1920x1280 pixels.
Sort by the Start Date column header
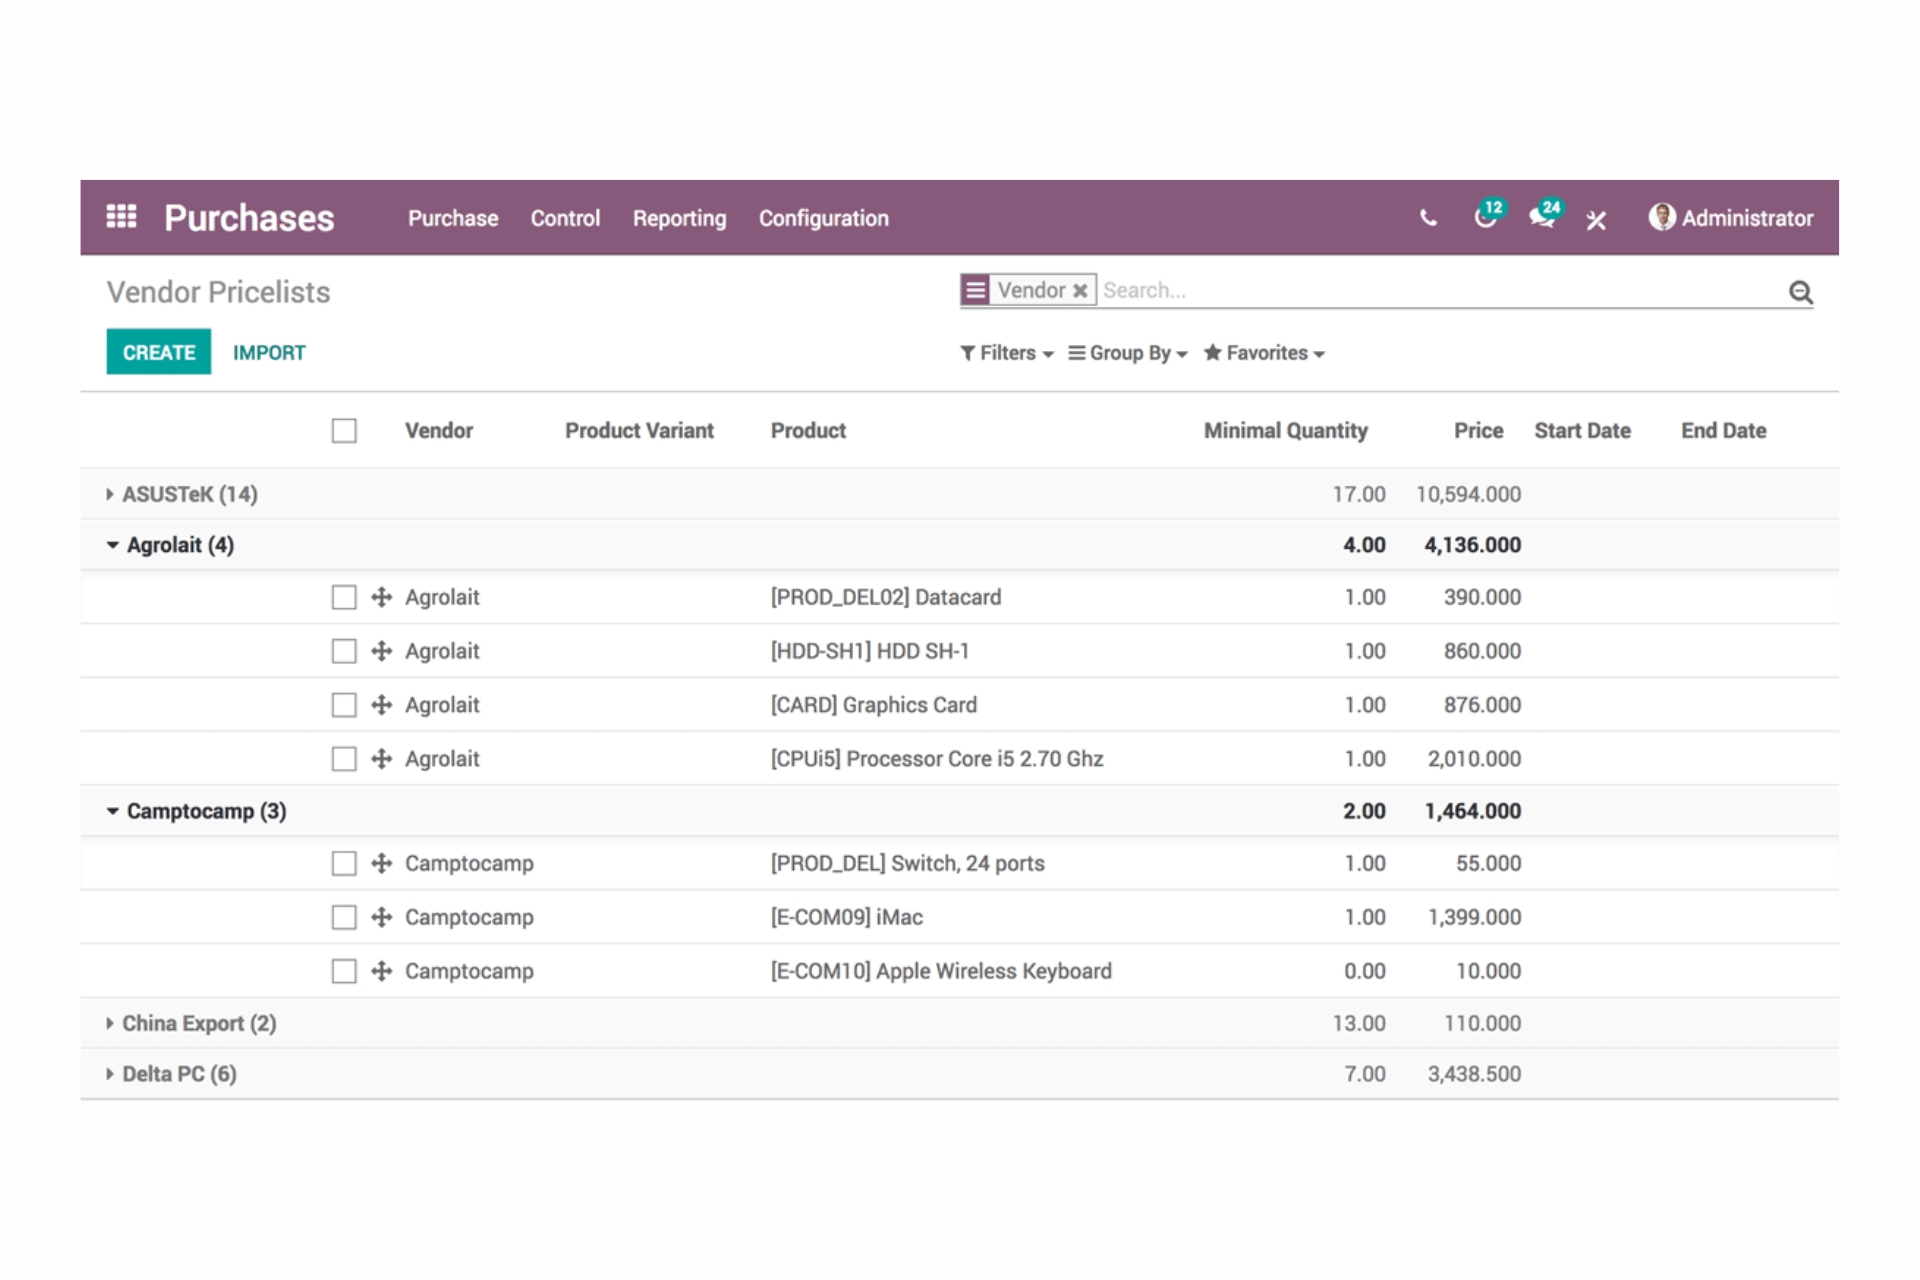coord(1582,431)
